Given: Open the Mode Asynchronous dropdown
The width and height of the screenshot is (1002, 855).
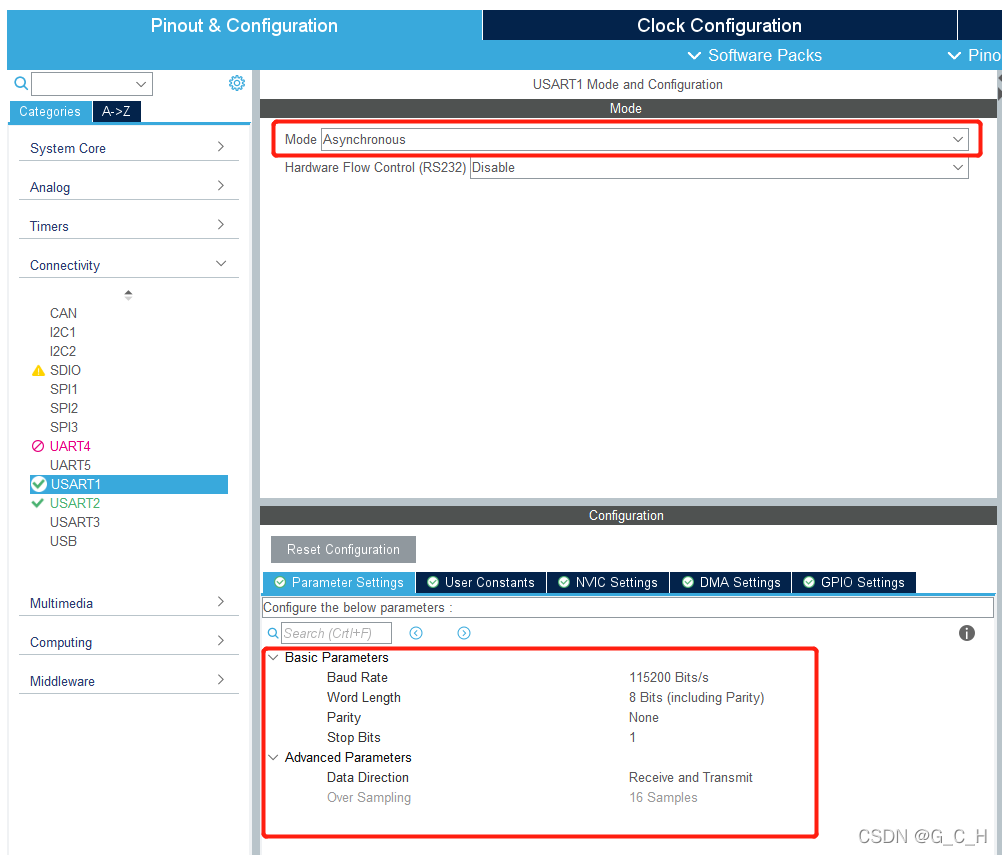Looking at the screenshot, I should point(645,139).
